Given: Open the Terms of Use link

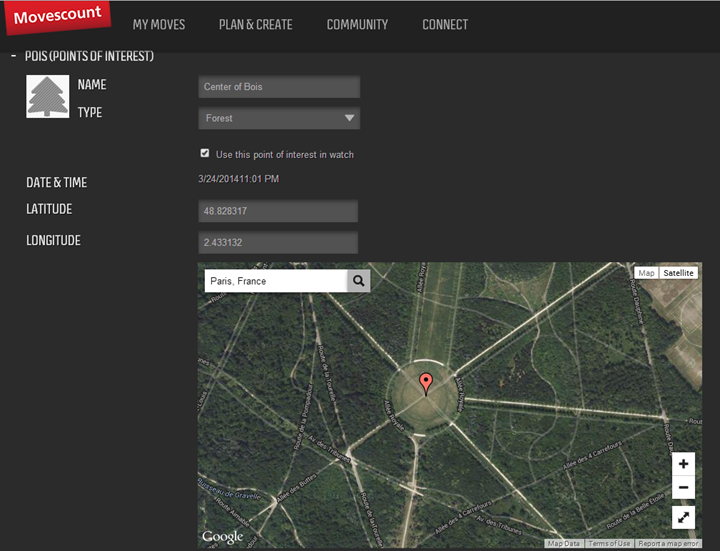Looking at the screenshot, I should 609,544.
